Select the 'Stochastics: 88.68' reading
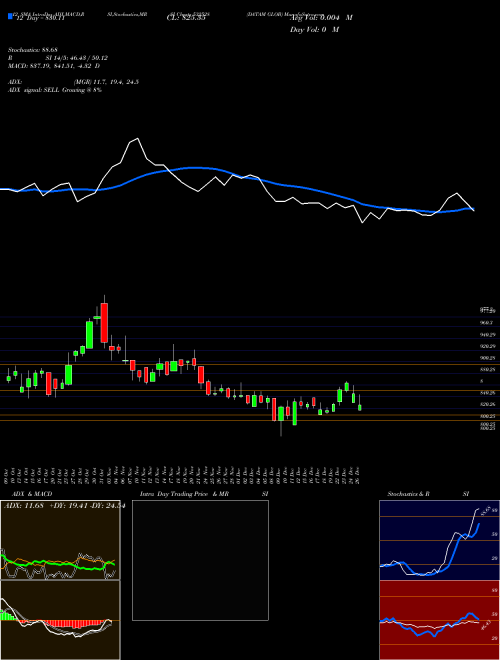This screenshot has height=660, width=500. (x=32, y=51)
